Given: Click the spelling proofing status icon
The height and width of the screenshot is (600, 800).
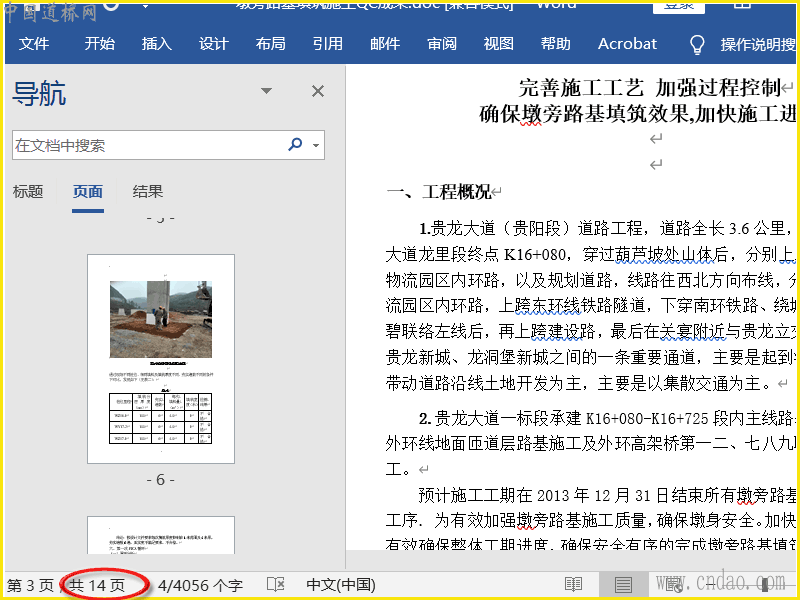Looking at the screenshot, I should [x=276, y=585].
